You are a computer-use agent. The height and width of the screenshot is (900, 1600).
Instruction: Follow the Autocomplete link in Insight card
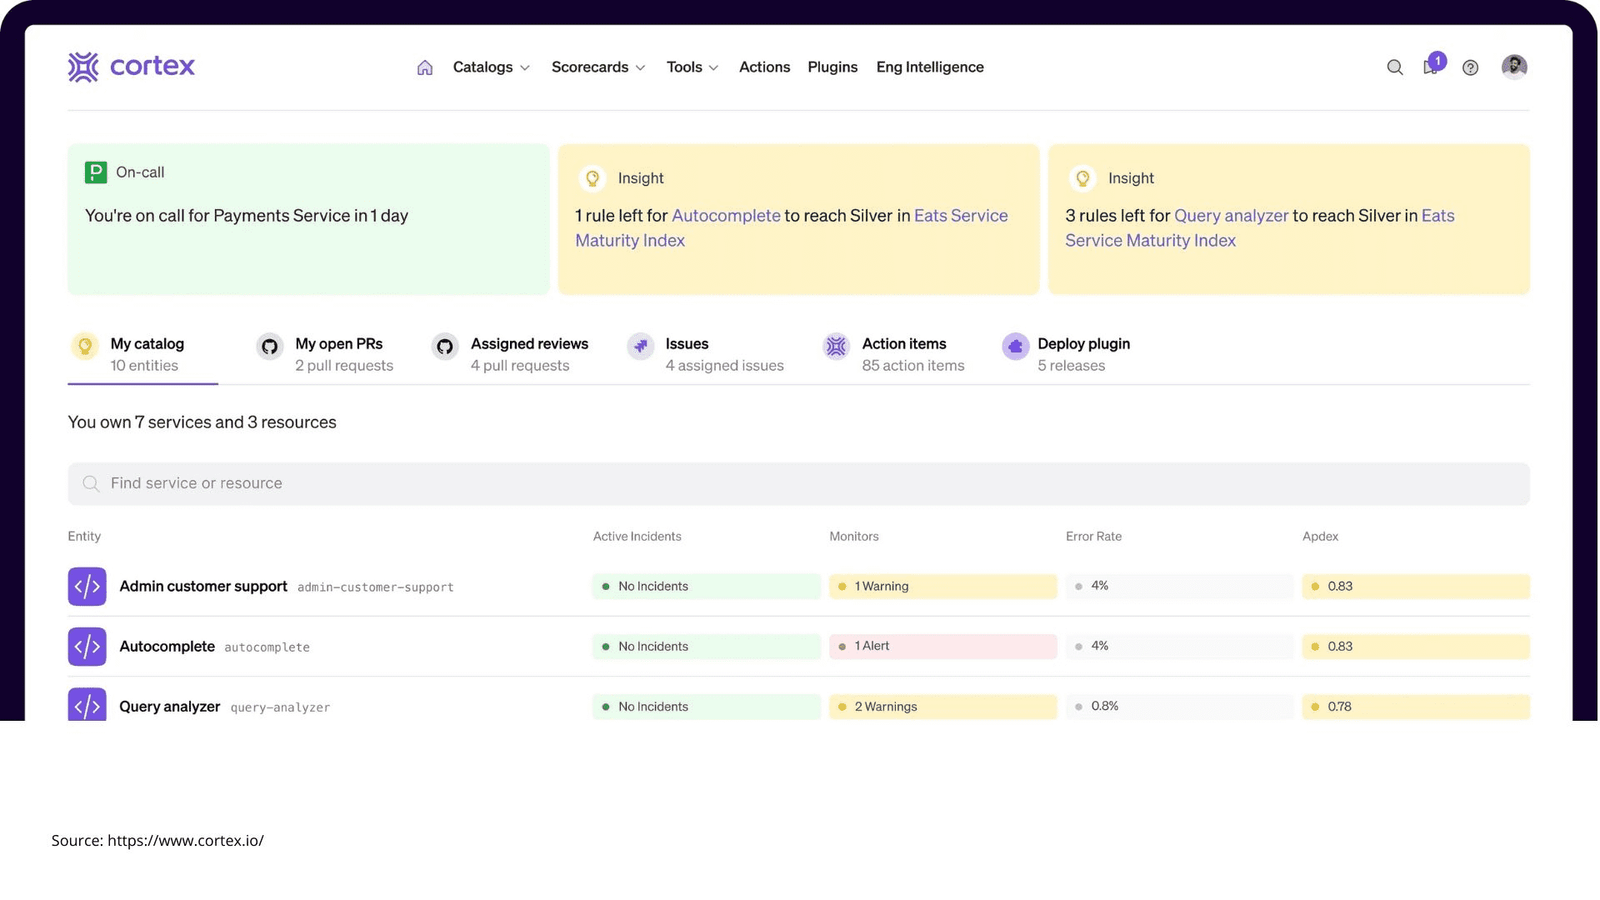point(726,216)
